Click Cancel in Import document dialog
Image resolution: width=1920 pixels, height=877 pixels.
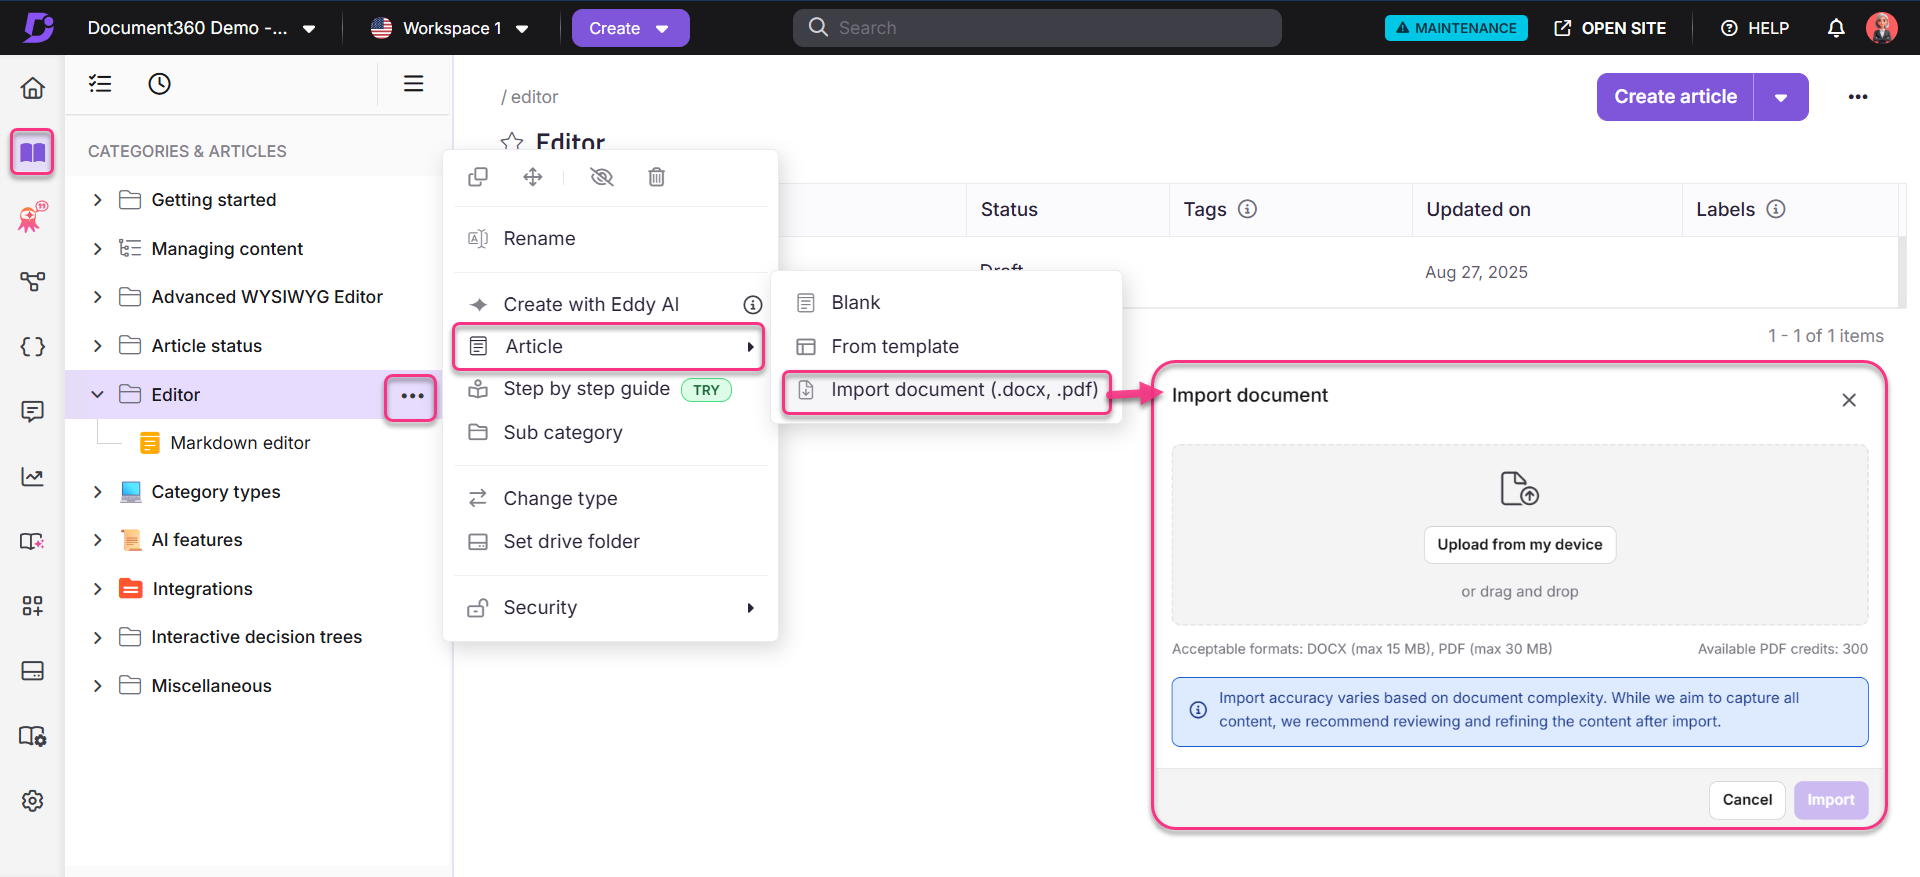click(x=1747, y=800)
